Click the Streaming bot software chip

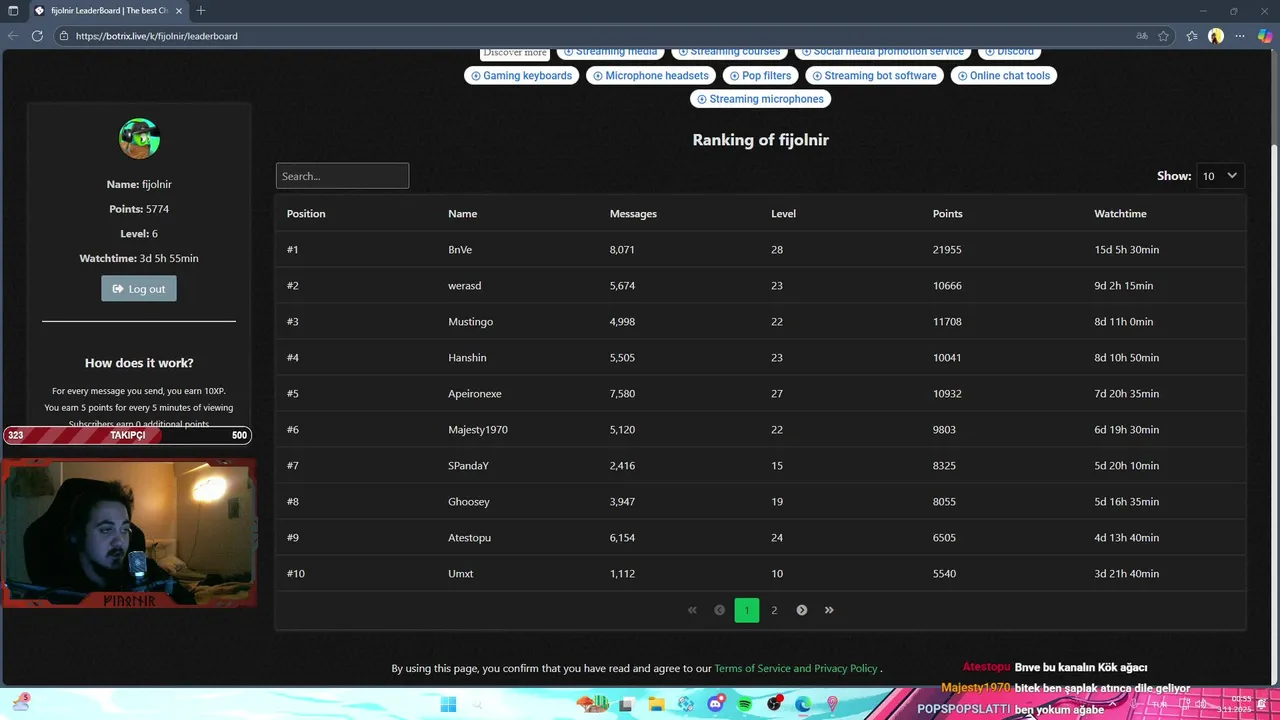[x=874, y=76]
